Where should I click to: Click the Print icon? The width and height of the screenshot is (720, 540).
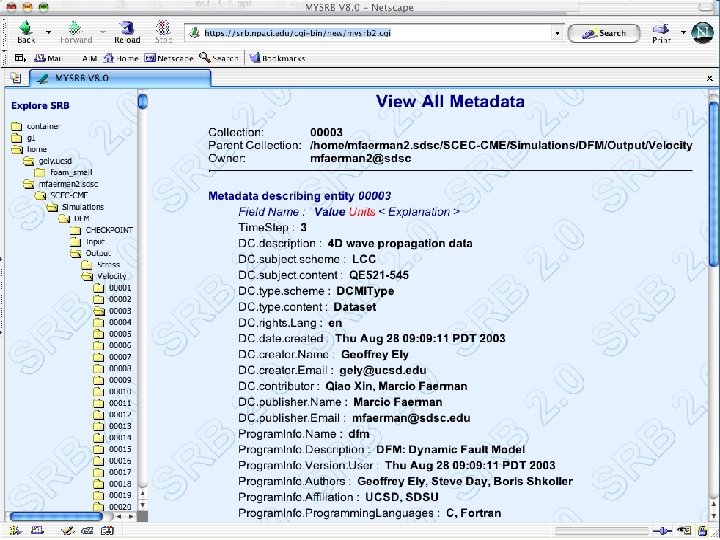coord(661,29)
